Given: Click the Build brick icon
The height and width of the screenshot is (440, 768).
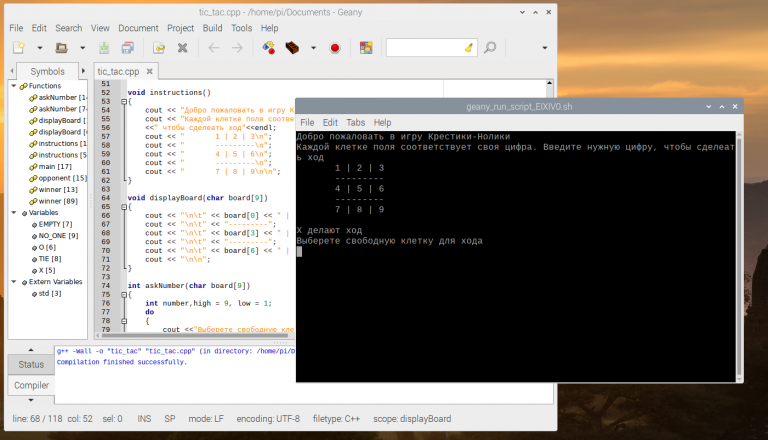Looking at the screenshot, I should coord(292,48).
